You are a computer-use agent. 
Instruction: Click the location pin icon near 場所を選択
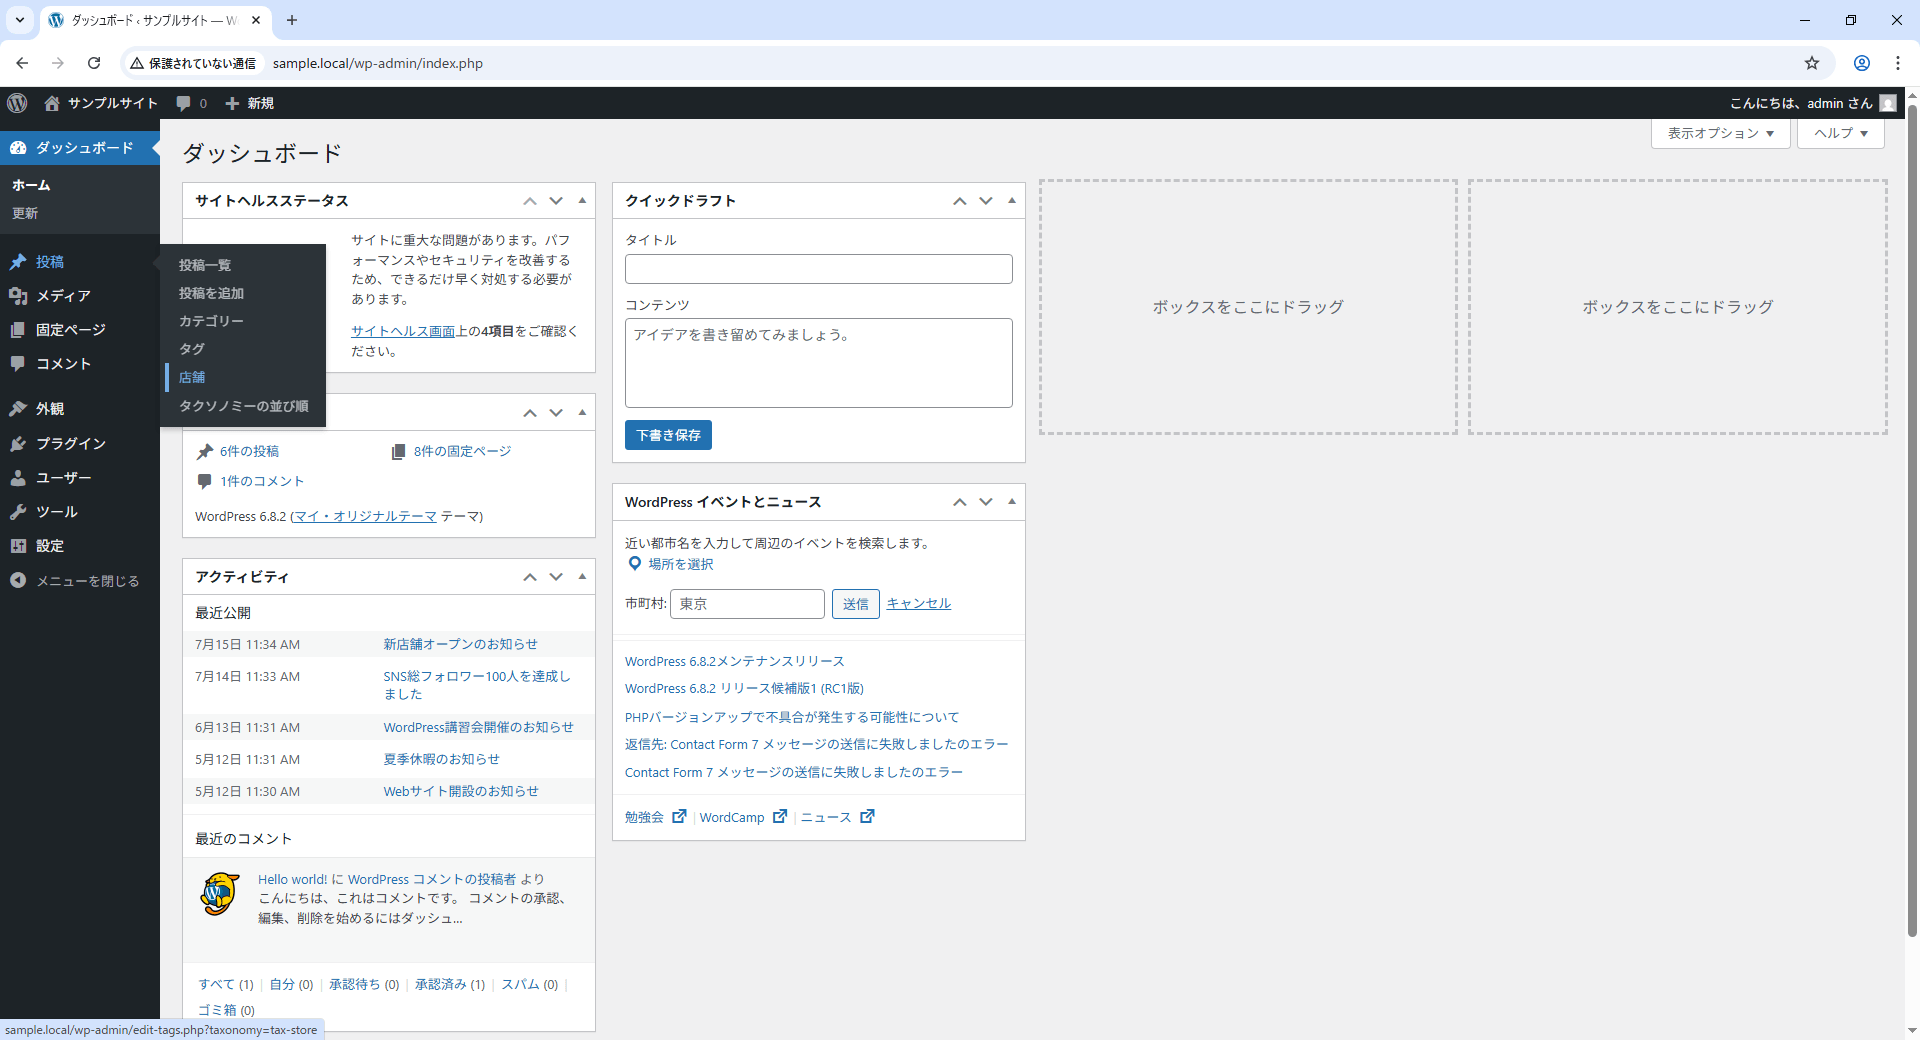pos(634,564)
